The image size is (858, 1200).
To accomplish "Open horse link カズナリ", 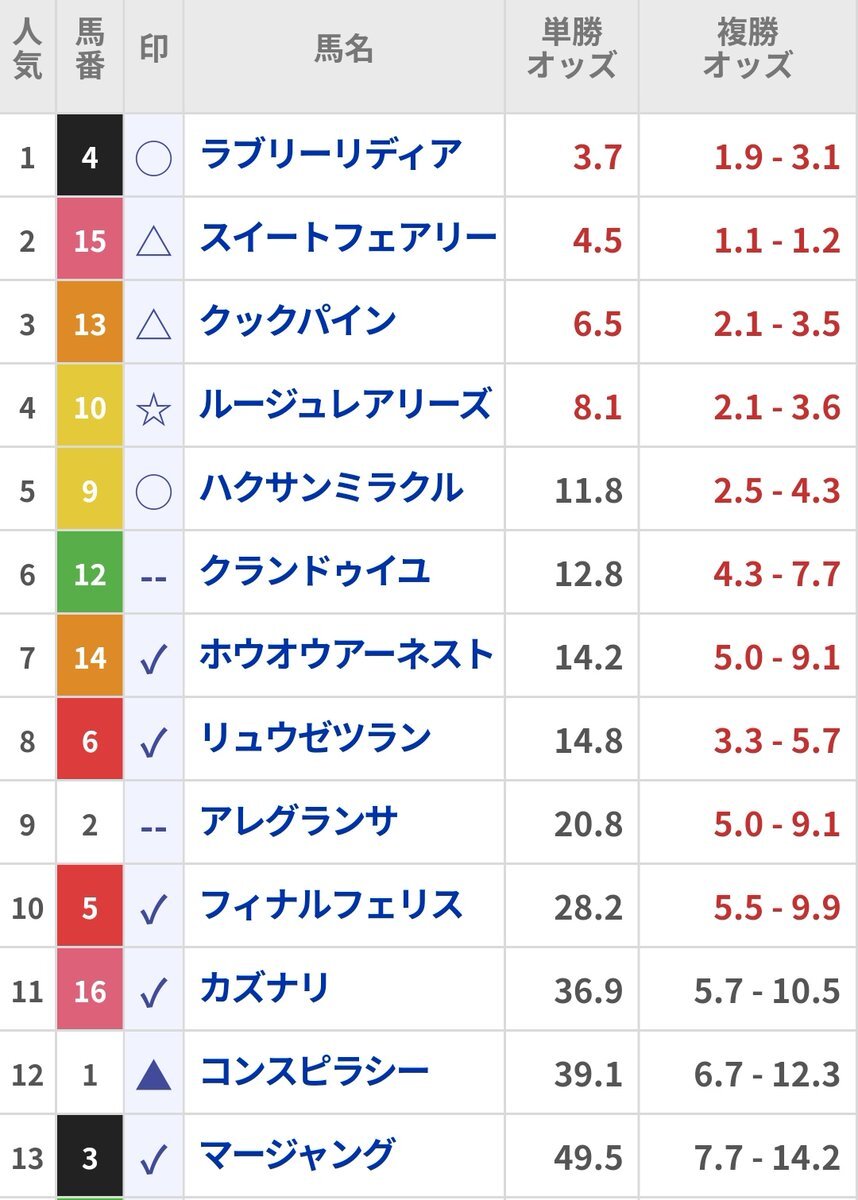I will (x=265, y=989).
